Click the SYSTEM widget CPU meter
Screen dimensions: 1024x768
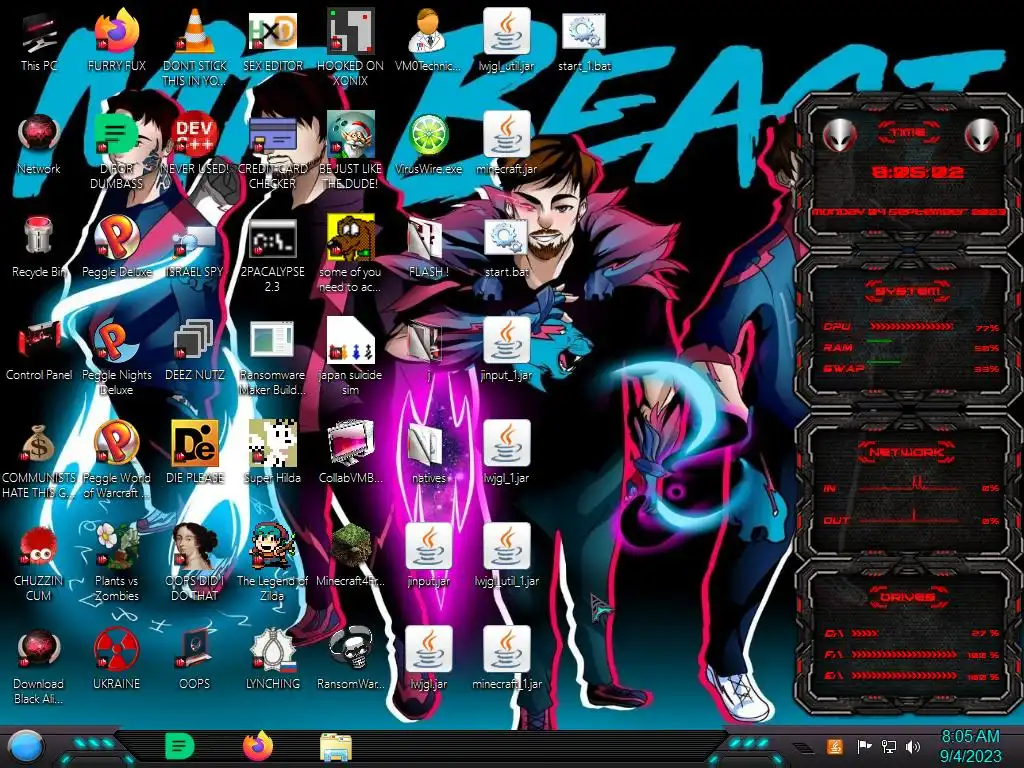coord(911,327)
